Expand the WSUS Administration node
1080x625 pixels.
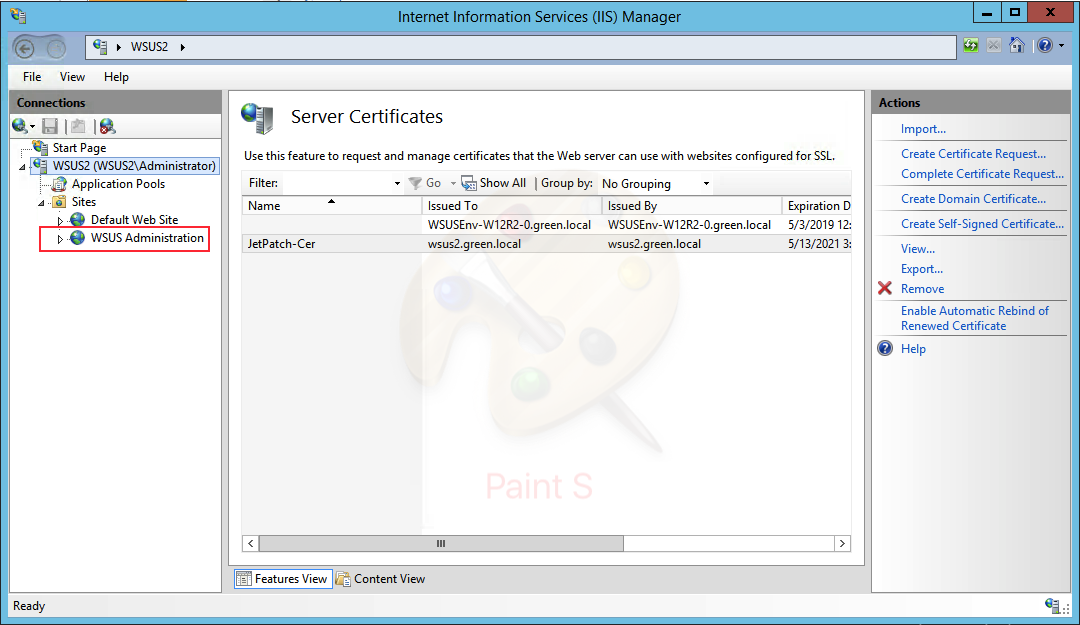pyautogui.click(x=60, y=238)
